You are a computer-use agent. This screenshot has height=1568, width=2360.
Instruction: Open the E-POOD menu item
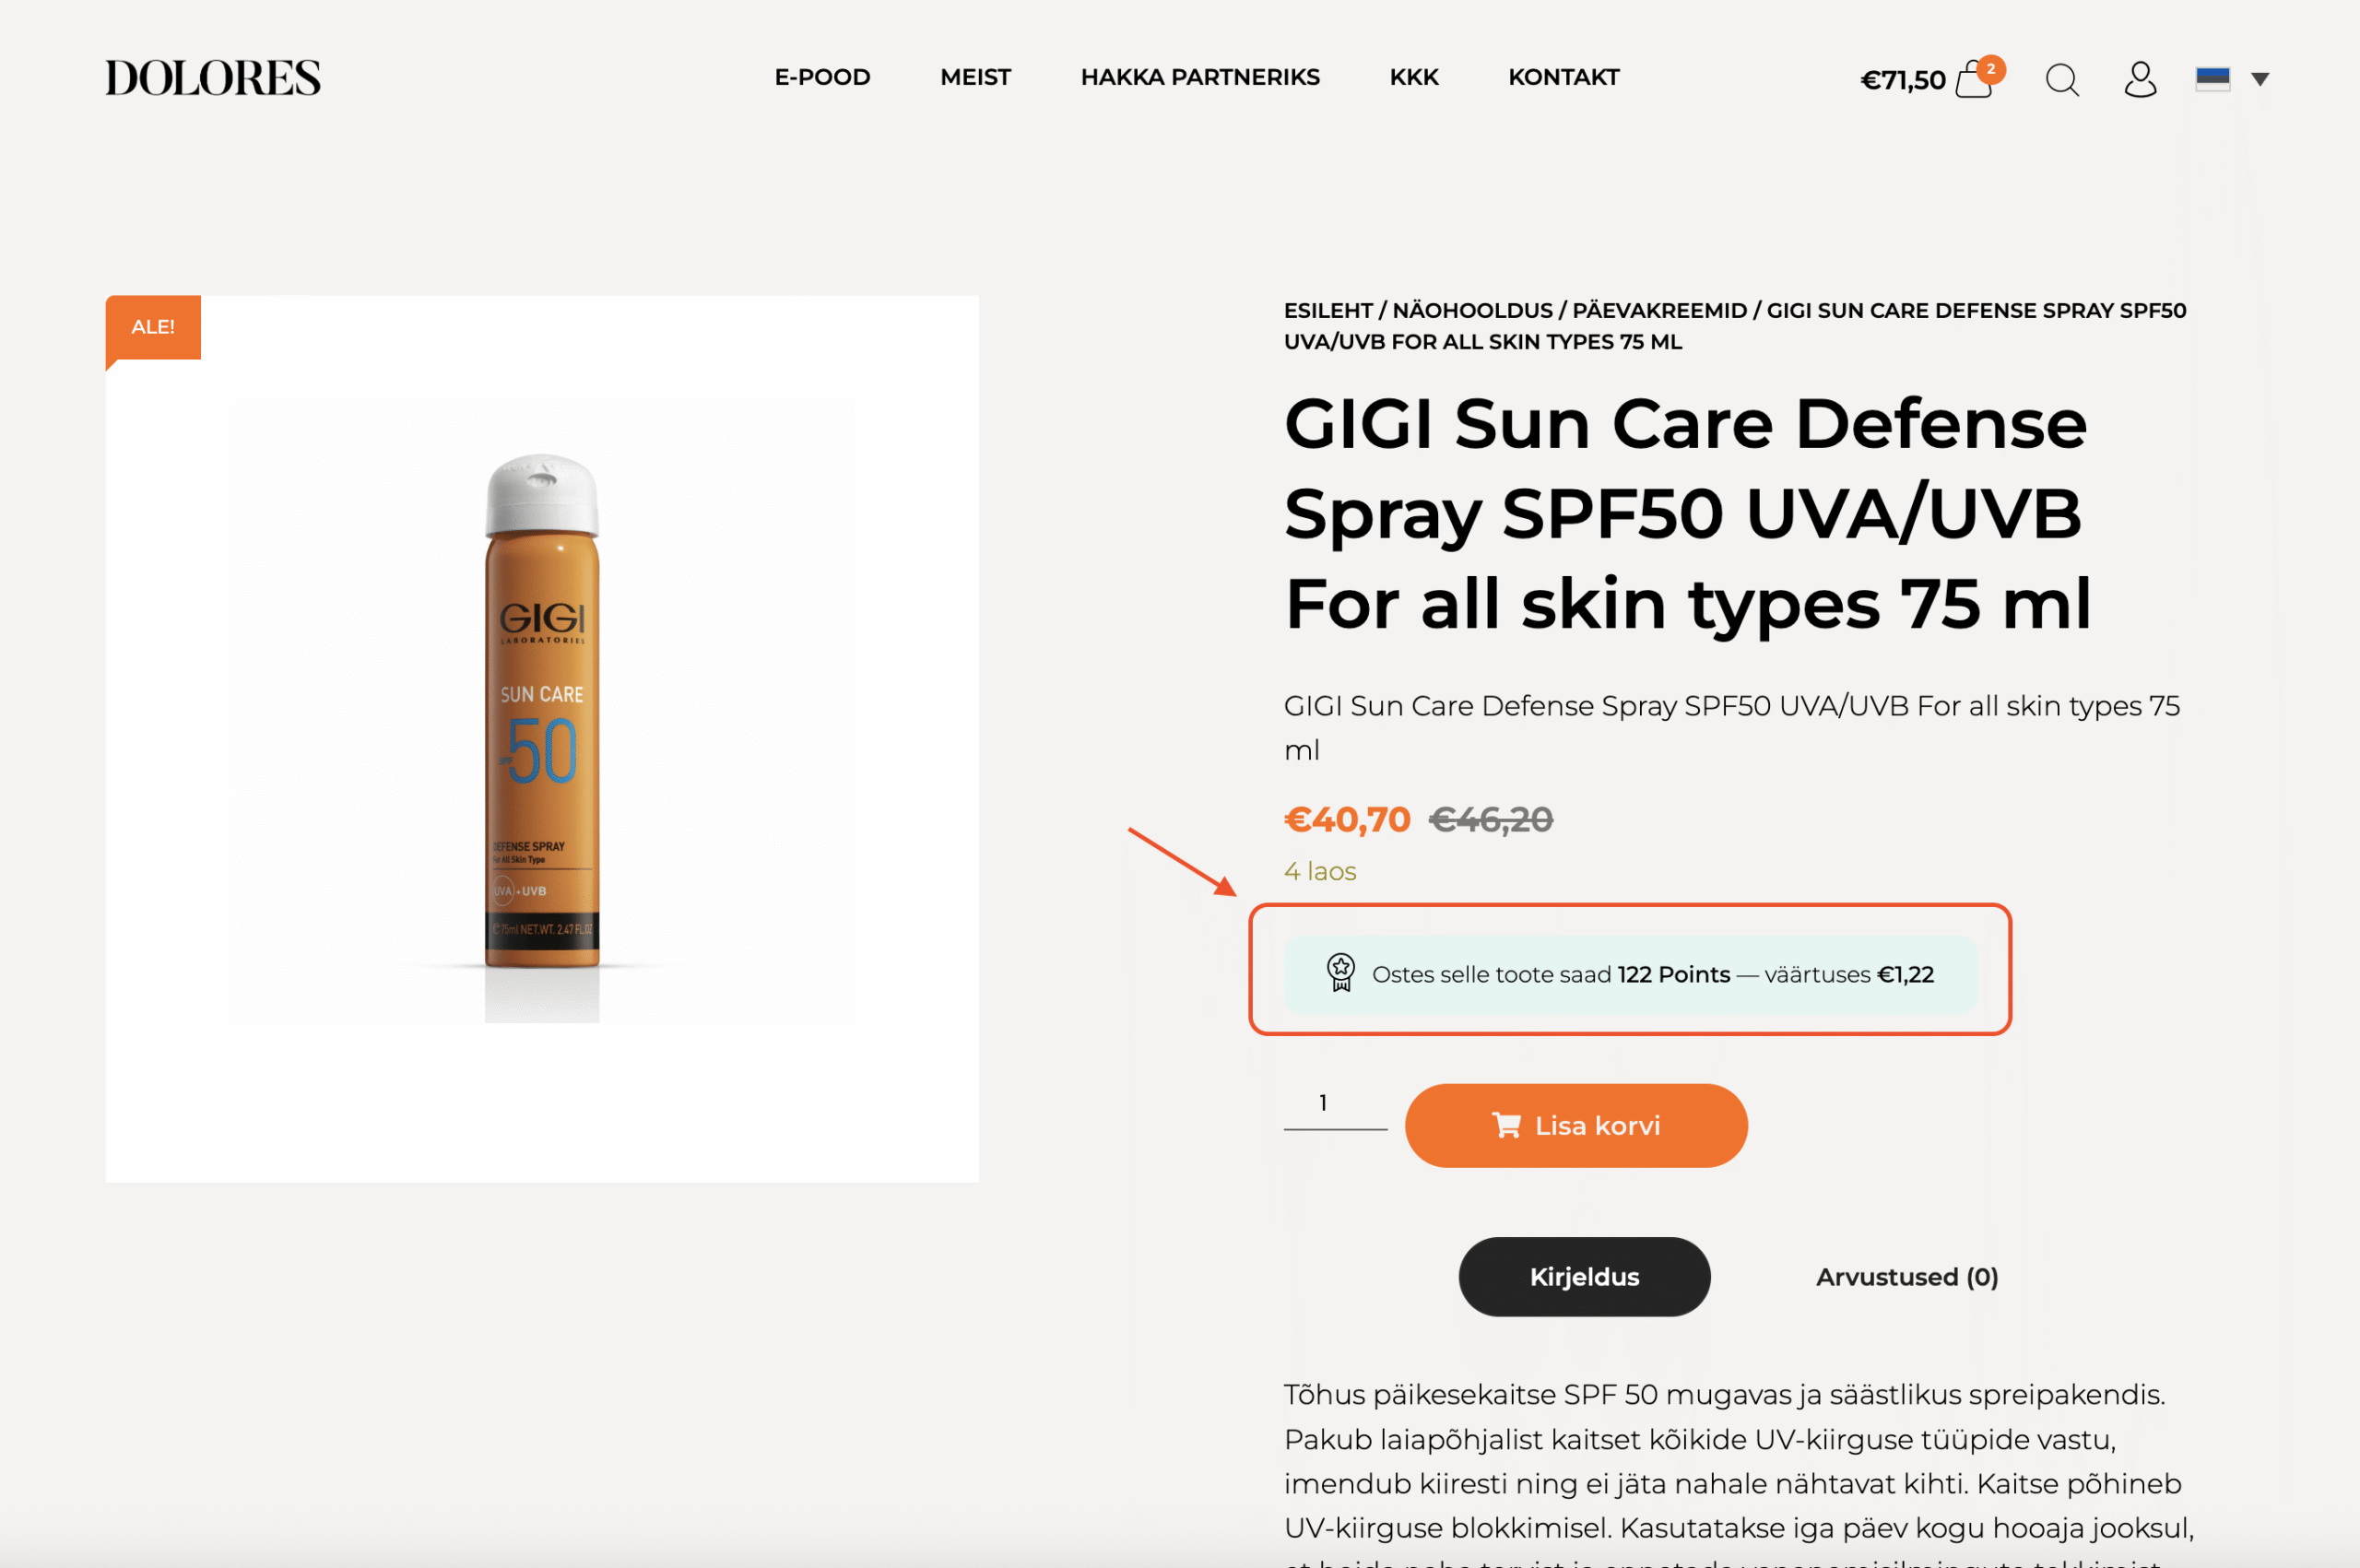point(822,77)
